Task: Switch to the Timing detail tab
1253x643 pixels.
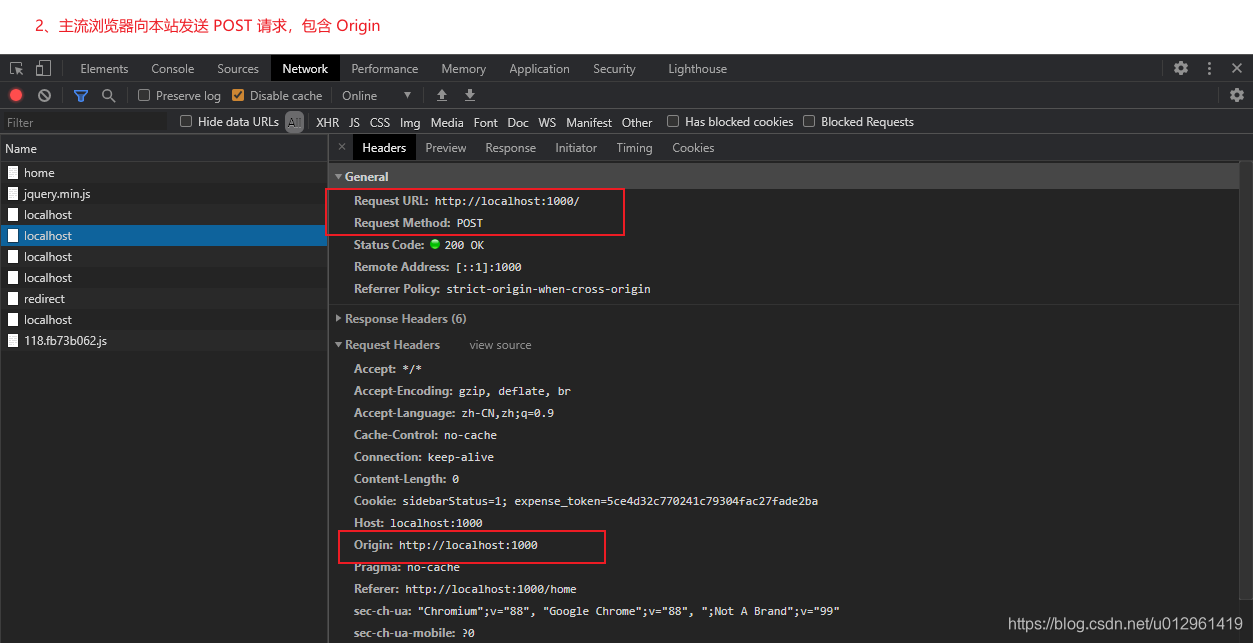Action: (x=634, y=147)
